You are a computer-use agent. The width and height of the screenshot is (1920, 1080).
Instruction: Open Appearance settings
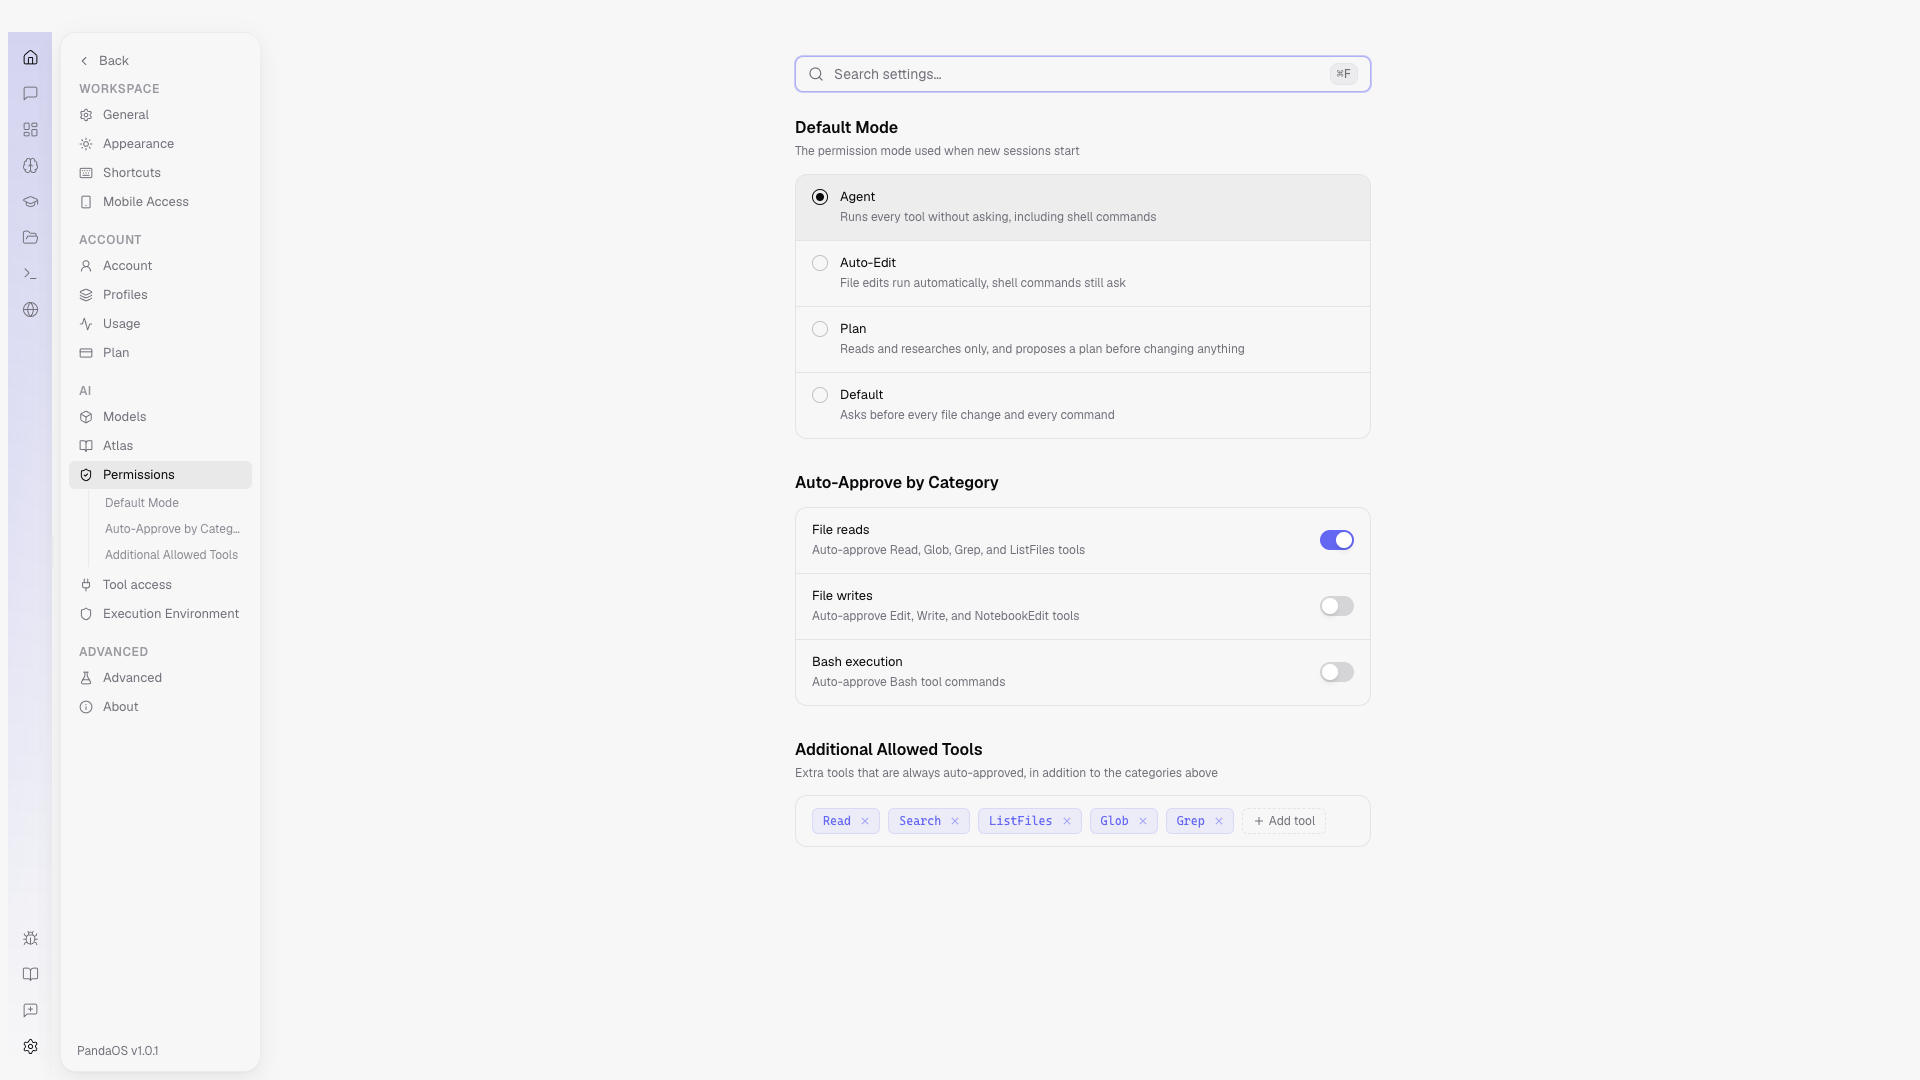160,144
